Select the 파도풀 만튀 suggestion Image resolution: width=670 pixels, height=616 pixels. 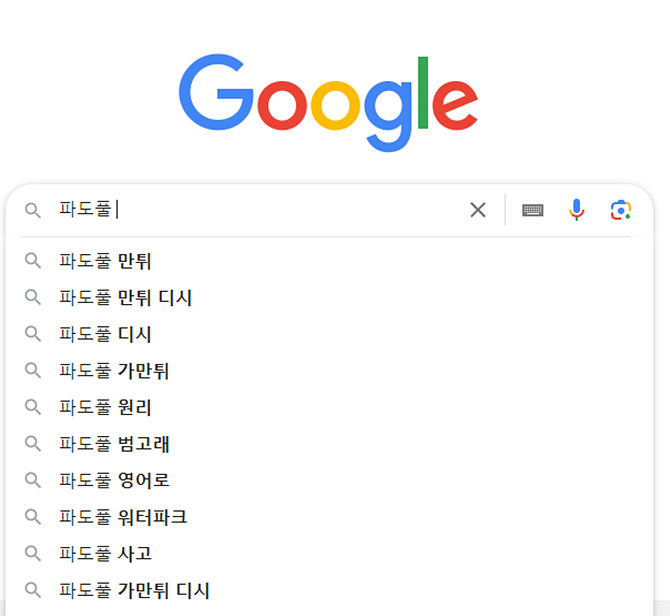[106, 261]
